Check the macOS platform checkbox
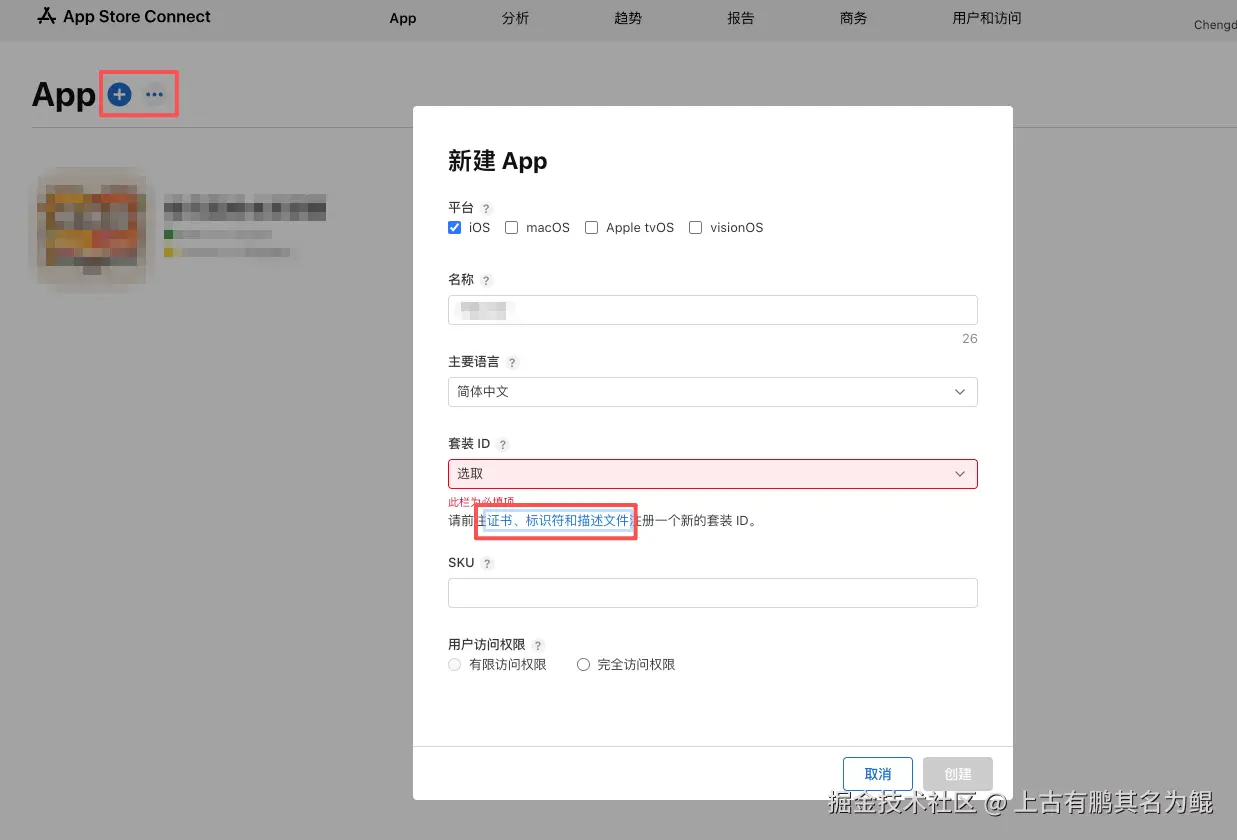This screenshot has width=1237, height=840. coord(512,228)
